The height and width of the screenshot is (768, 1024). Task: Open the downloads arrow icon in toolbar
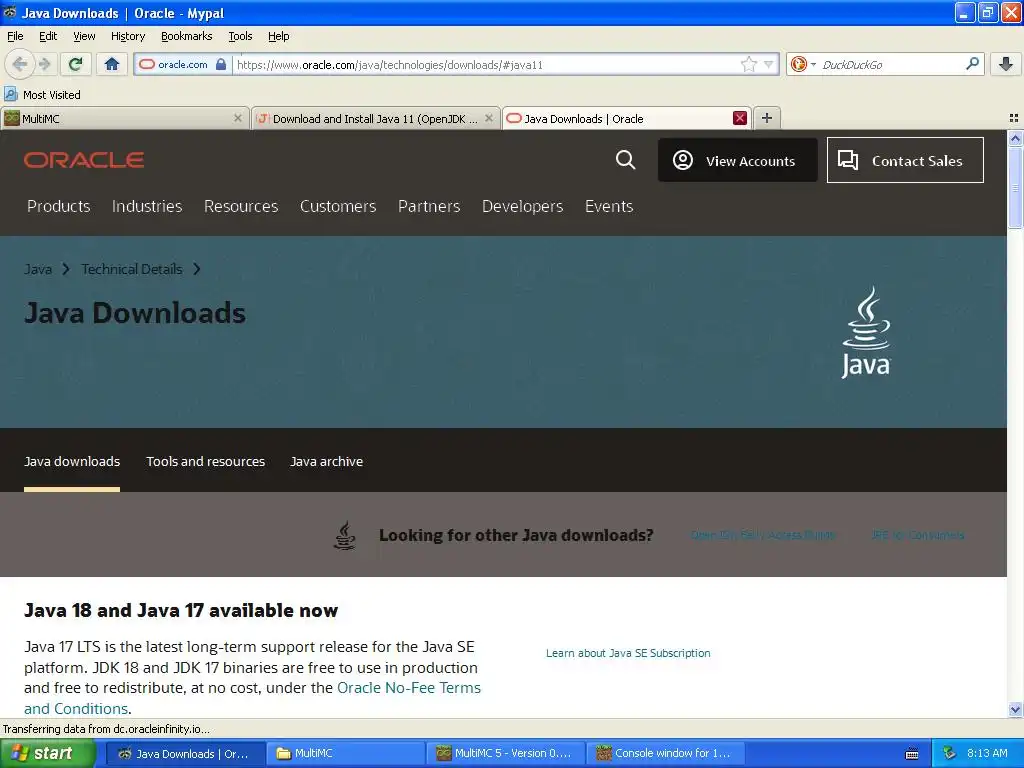1006,64
